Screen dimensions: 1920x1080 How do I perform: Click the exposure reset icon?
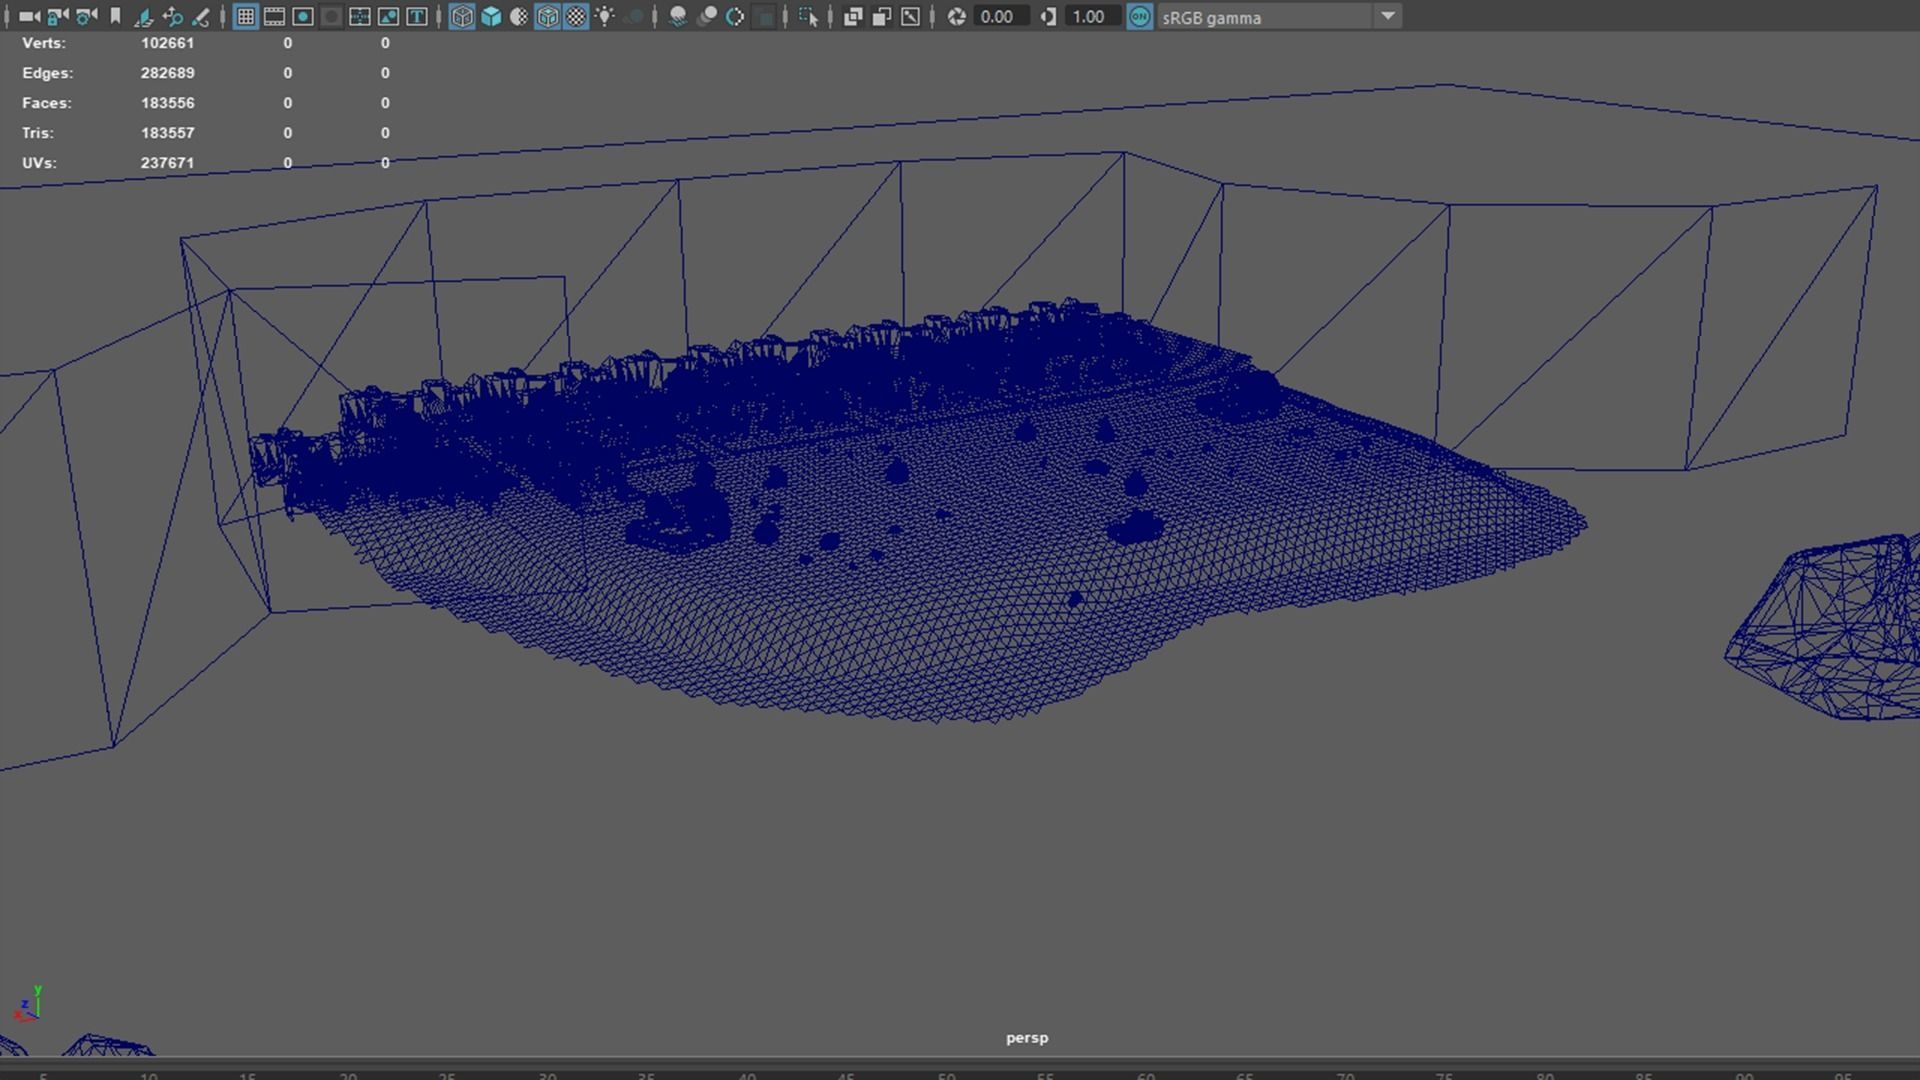tap(956, 16)
